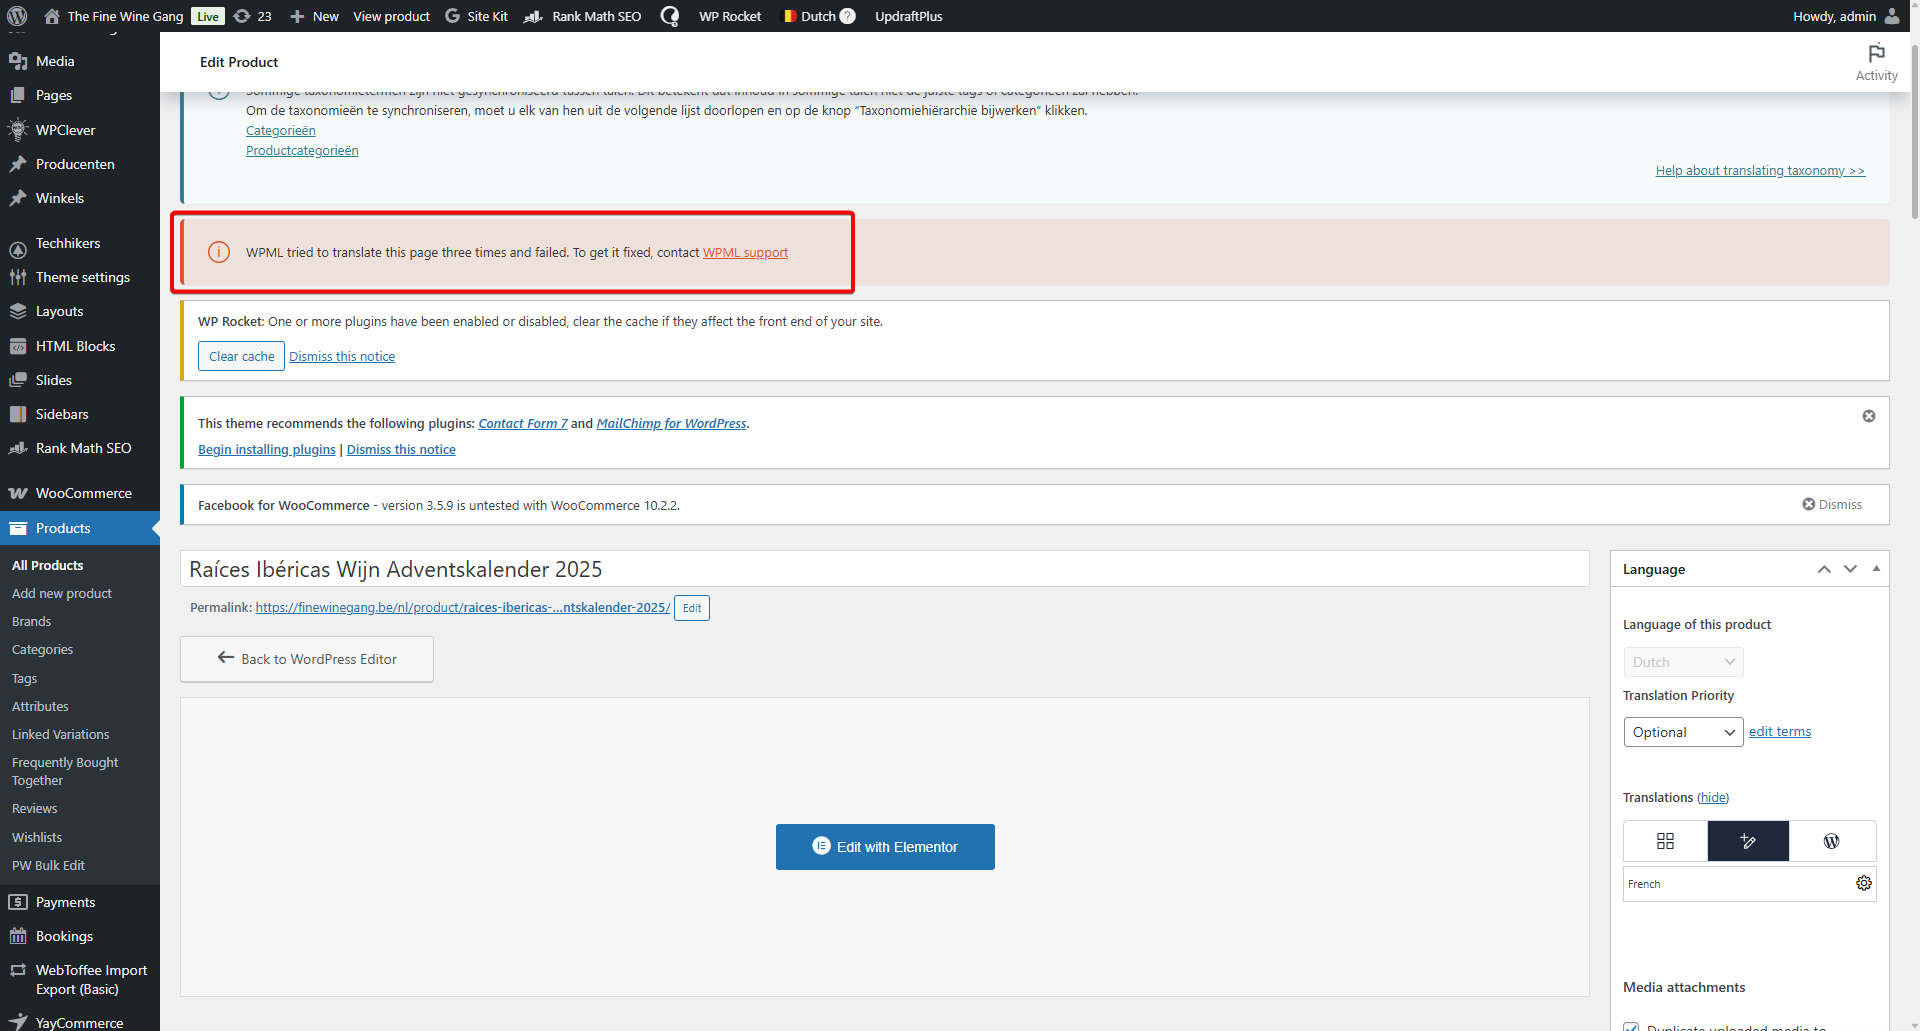
Task: Click the page vertical scrollbar
Action: 1914,130
